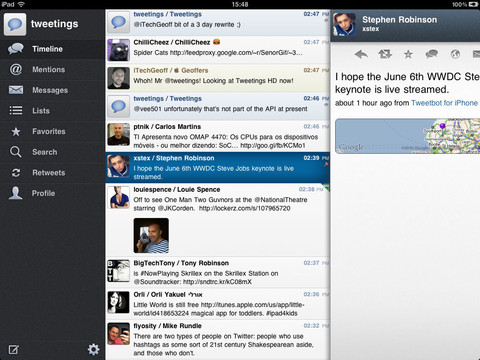Click the Messages envelope icon

point(16,90)
